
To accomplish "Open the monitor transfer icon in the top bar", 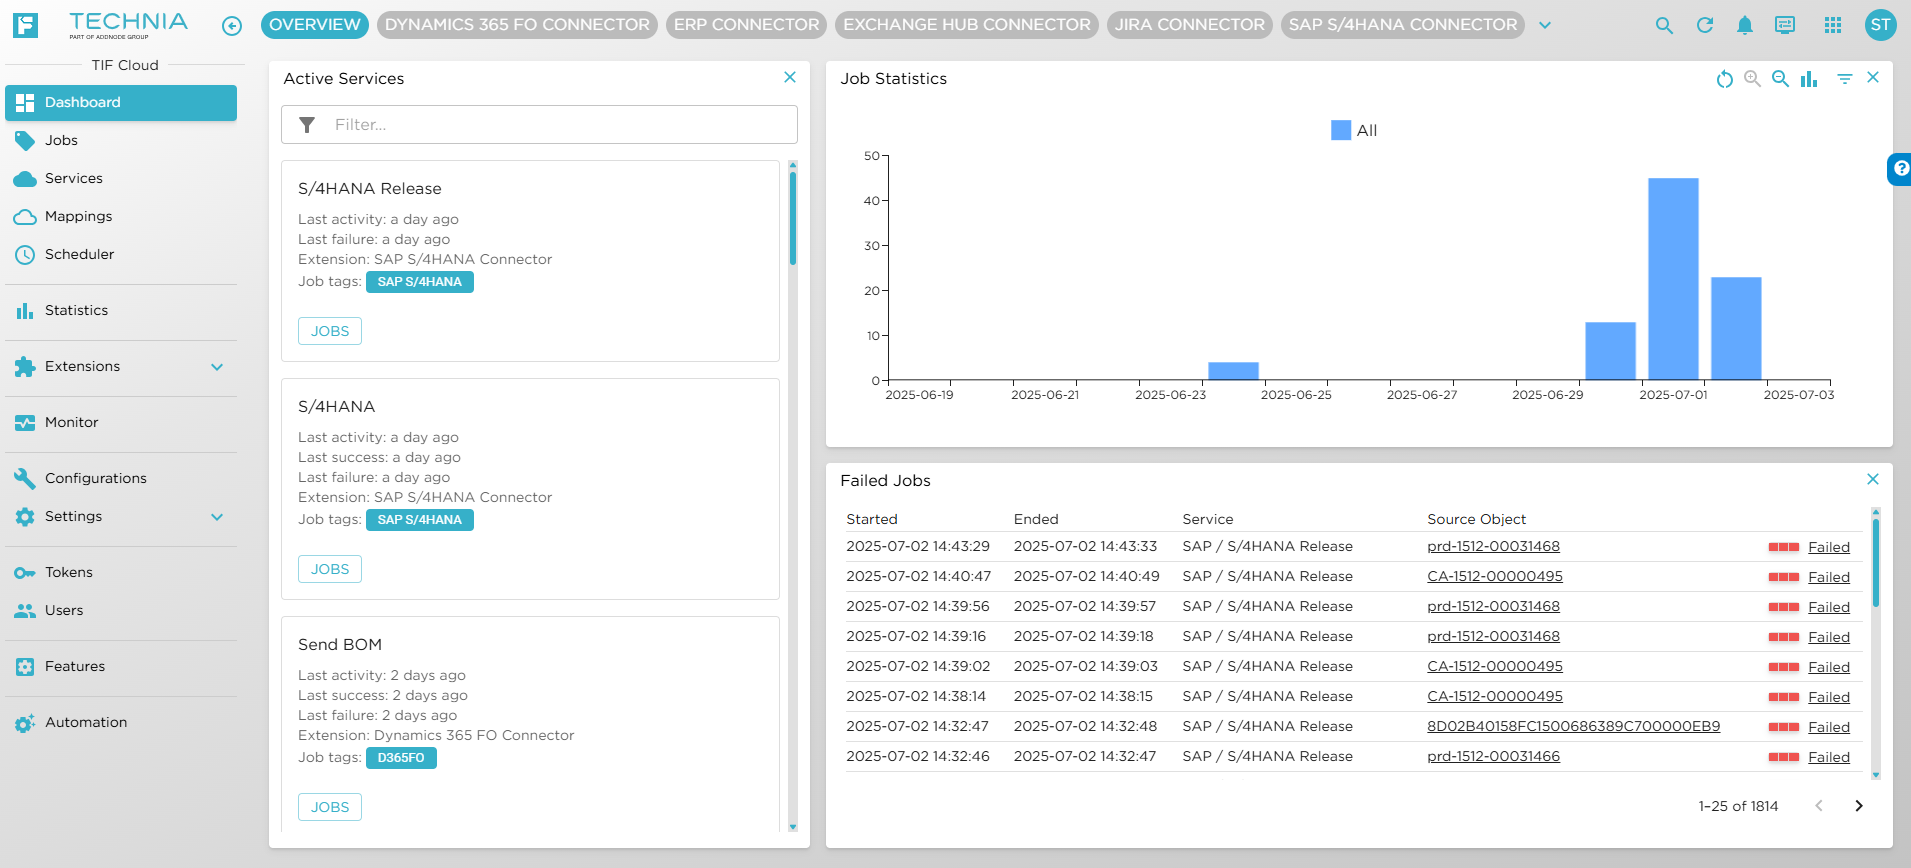I will click(x=1785, y=26).
